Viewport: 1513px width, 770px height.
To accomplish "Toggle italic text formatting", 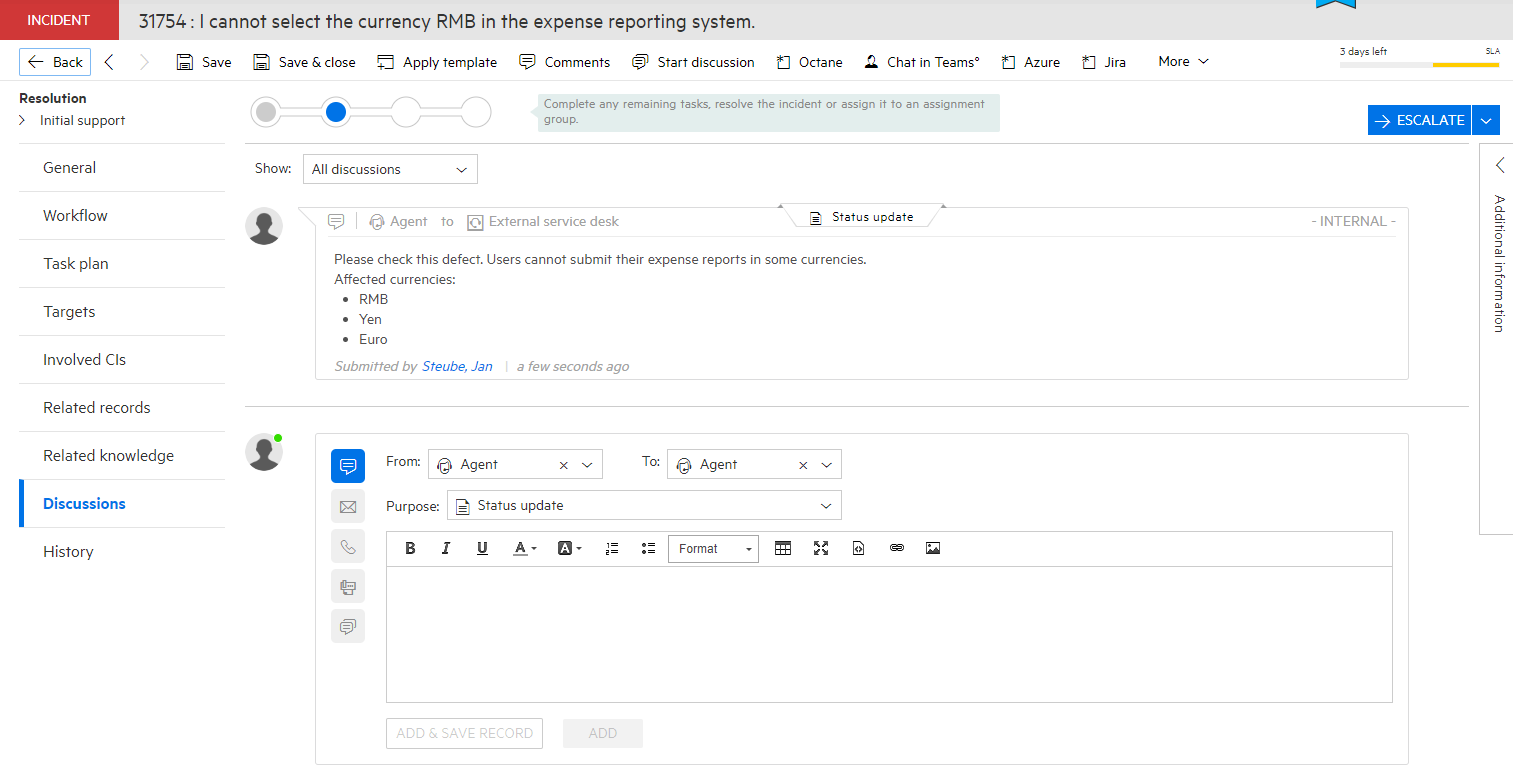I will (446, 548).
